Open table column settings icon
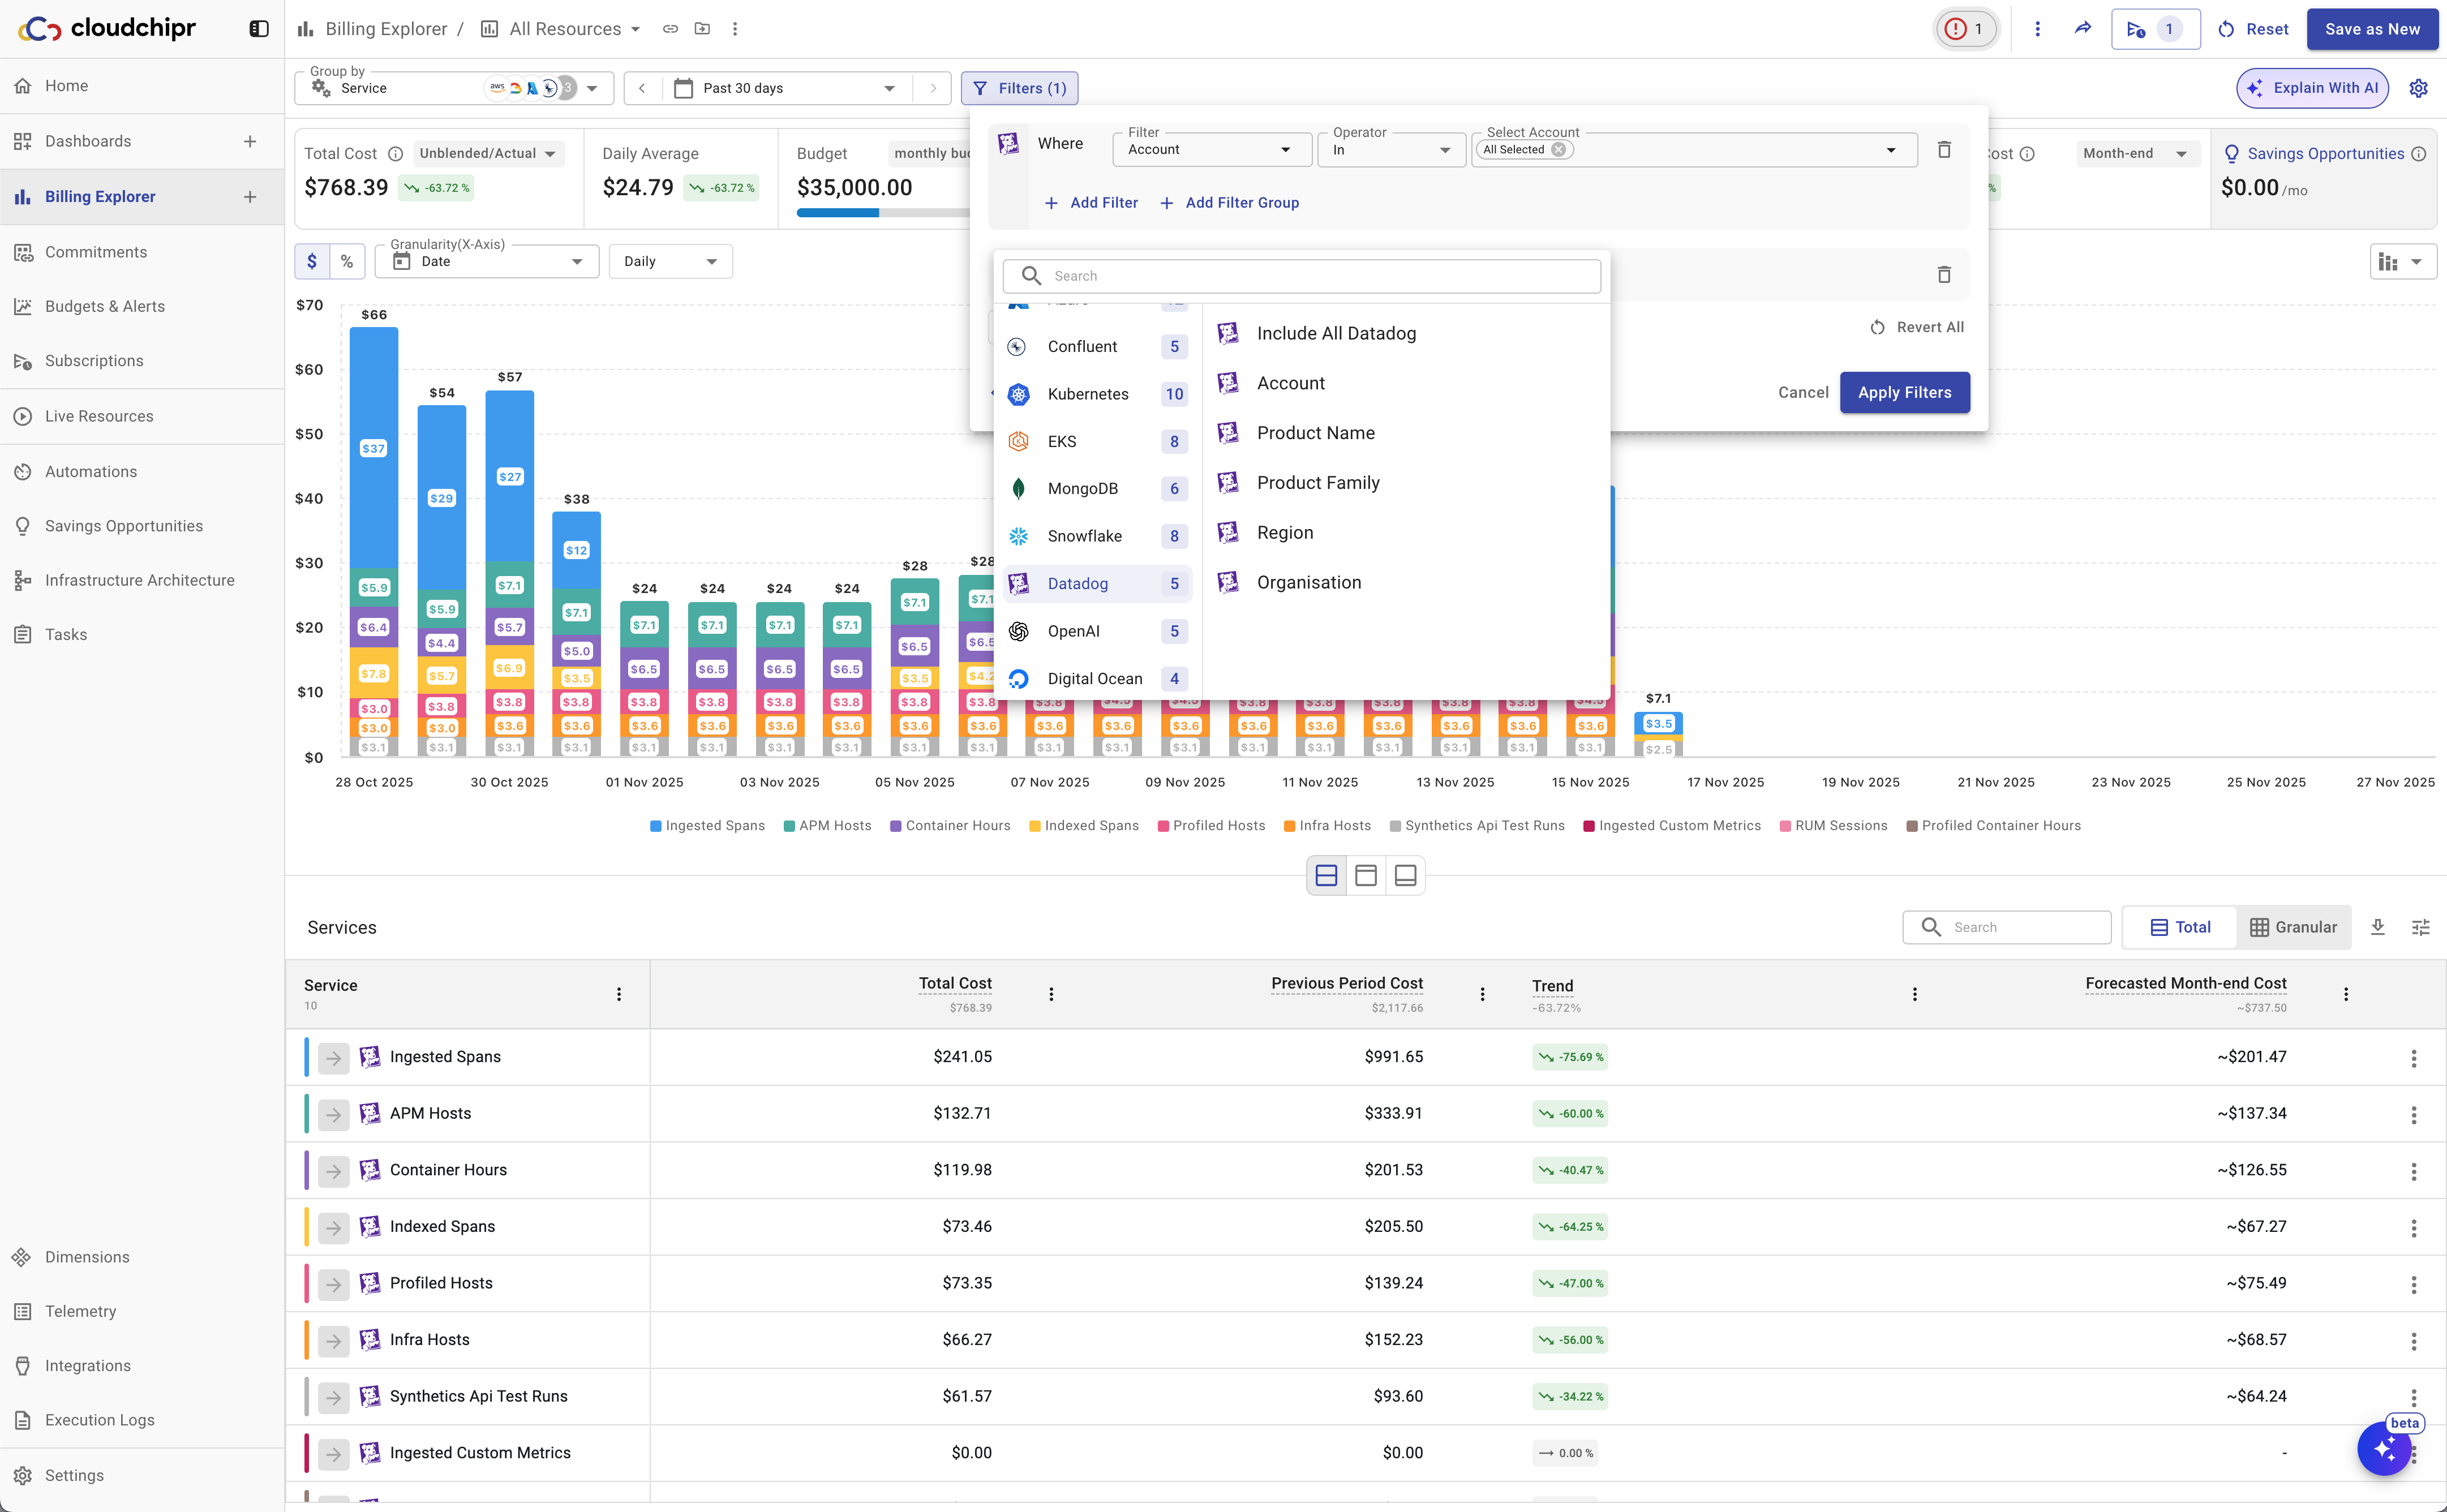The width and height of the screenshot is (2447, 1512). (x=2420, y=927)
